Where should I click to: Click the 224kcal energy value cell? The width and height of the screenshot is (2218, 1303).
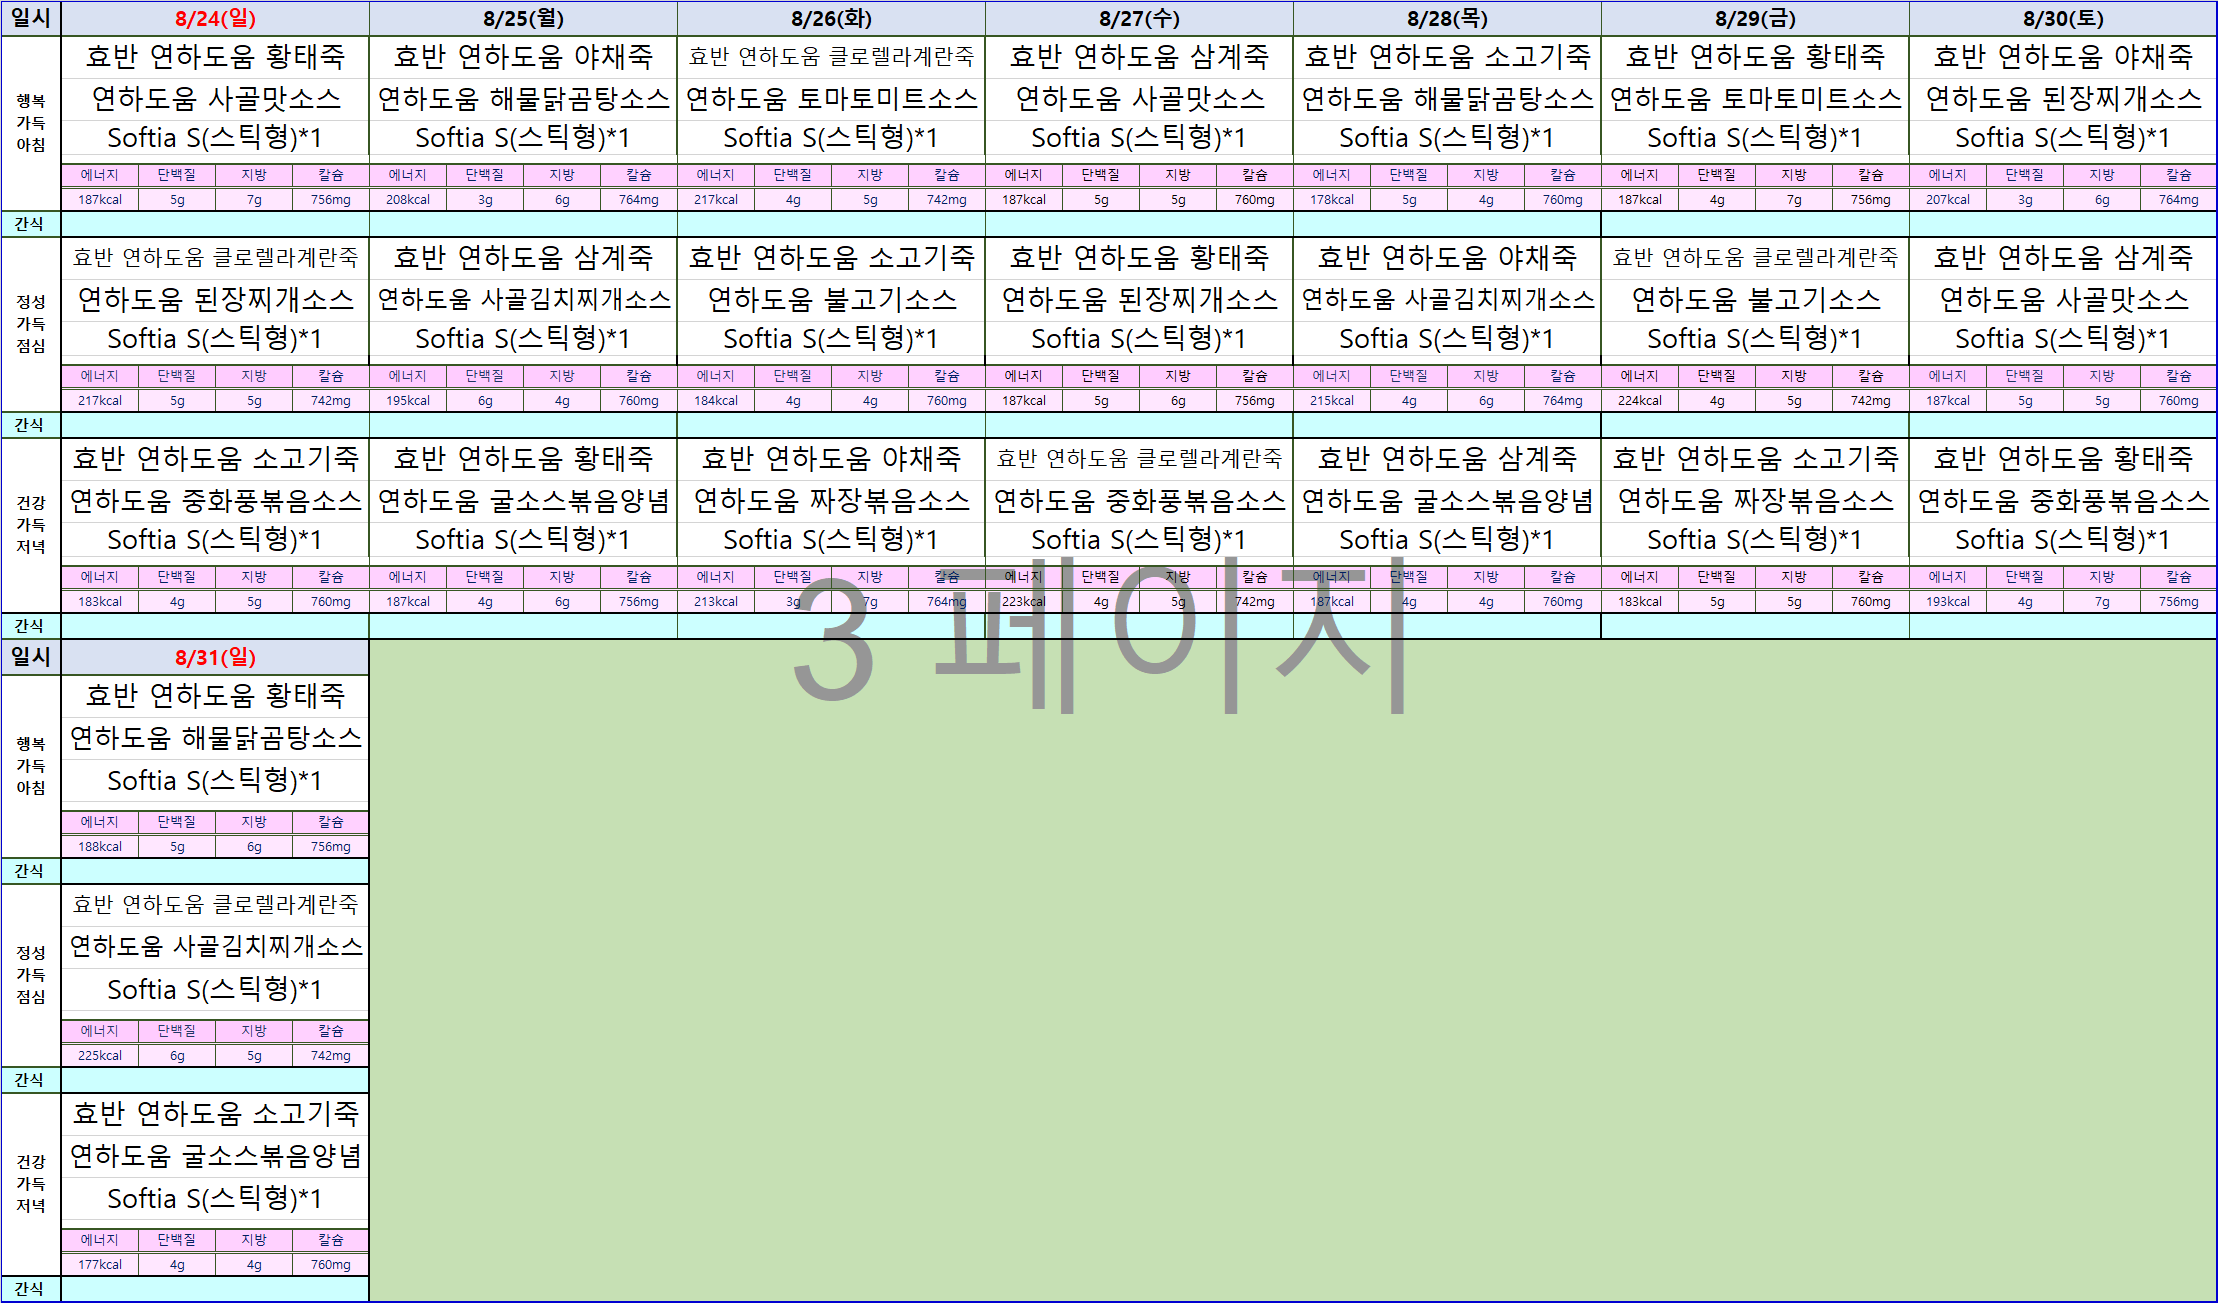click(x=1640, y=401)
